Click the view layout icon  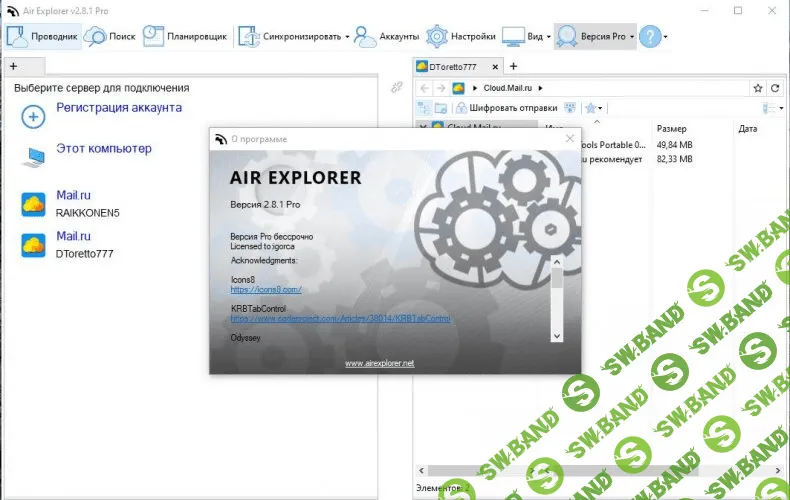[769, 108]
